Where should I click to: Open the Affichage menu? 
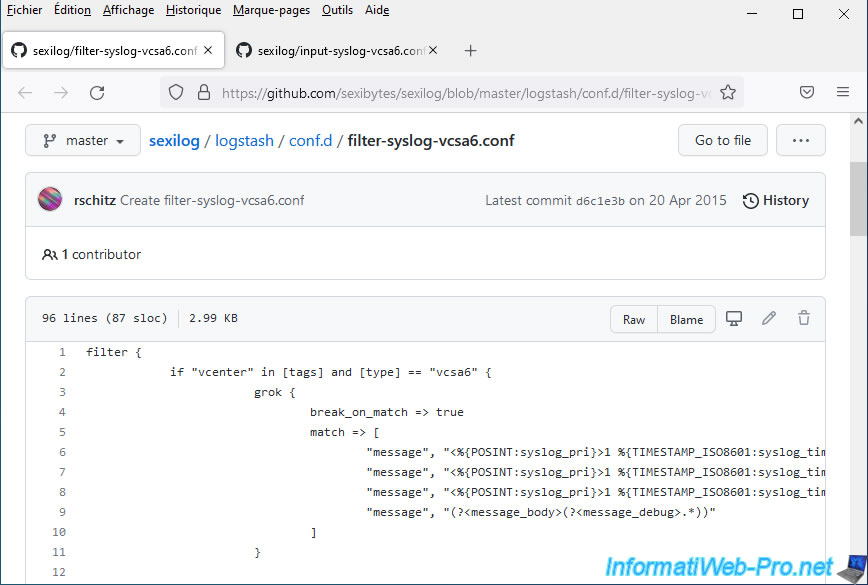(128, 10)
